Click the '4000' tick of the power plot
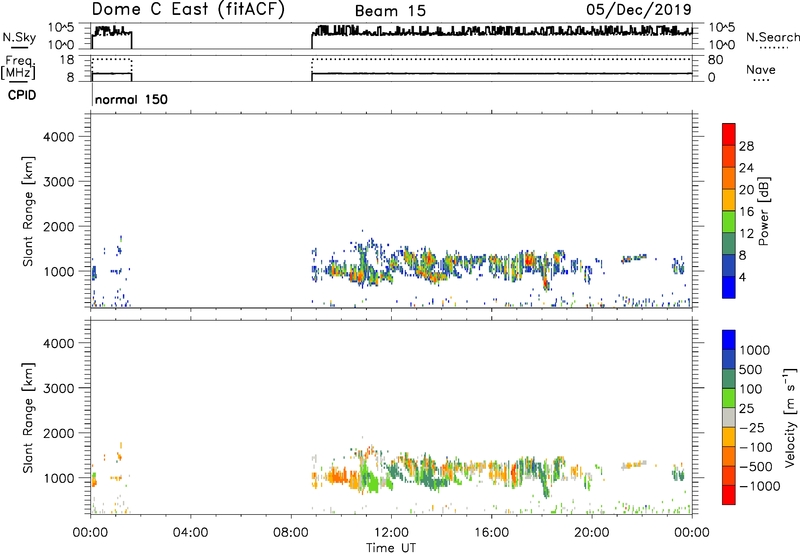Screen dimensions: 800x554 tap(59, 137)
